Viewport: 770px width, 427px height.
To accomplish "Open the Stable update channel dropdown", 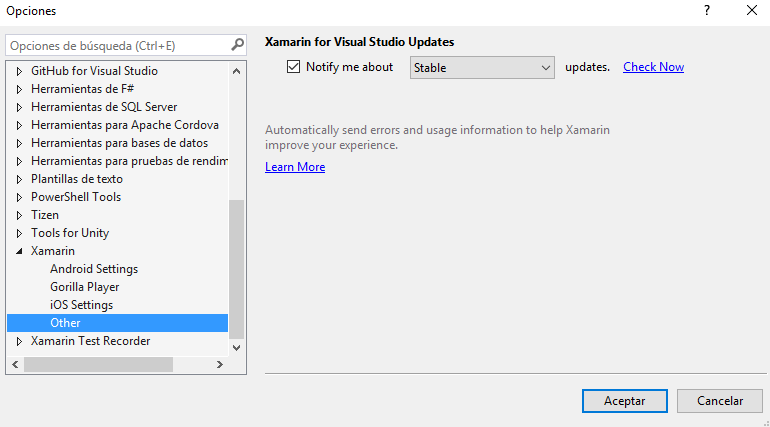I will coord(482,68).
